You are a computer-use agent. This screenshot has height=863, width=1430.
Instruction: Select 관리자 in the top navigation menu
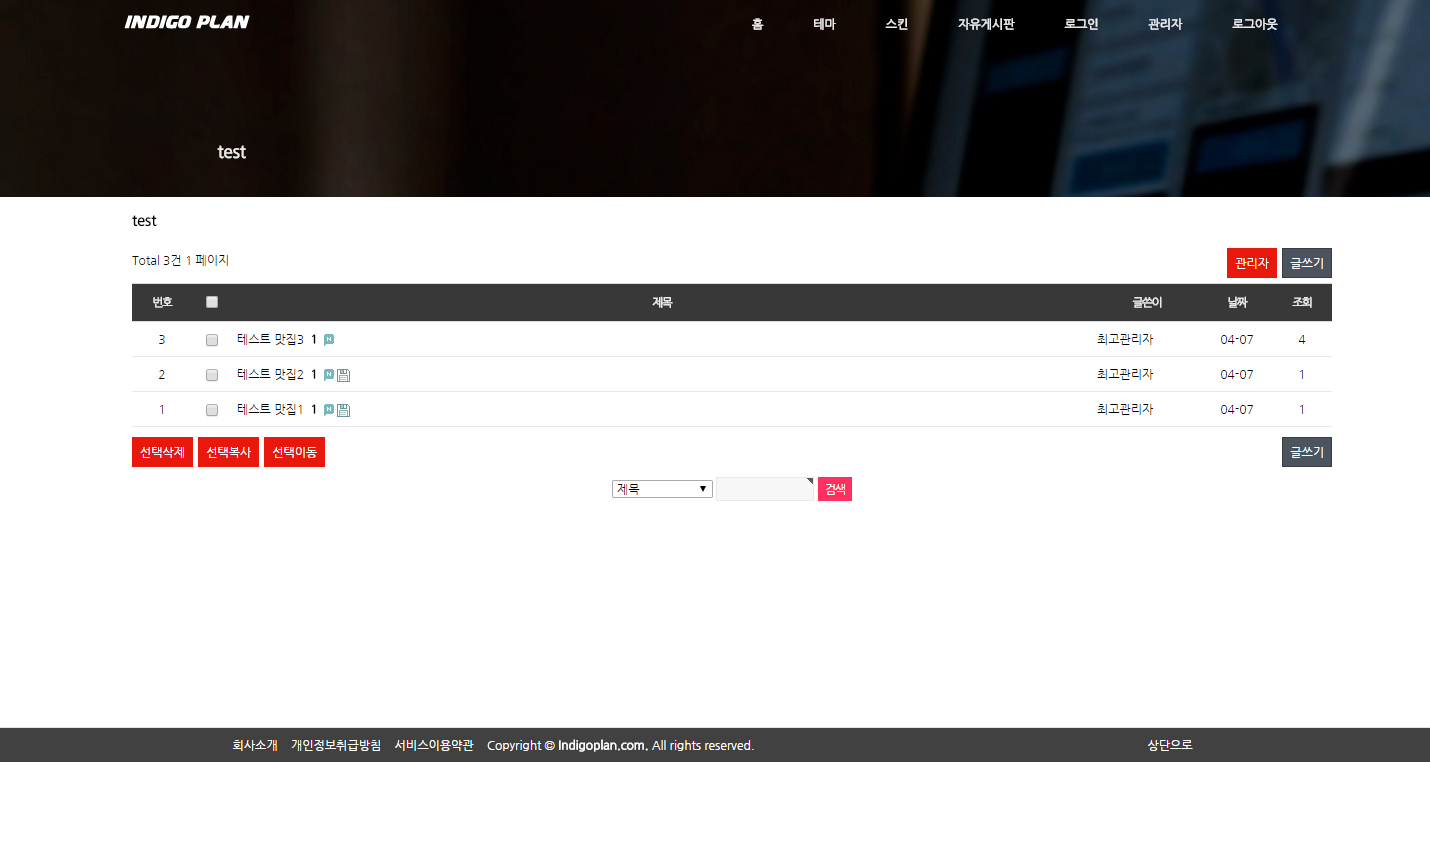[1165, 24]
